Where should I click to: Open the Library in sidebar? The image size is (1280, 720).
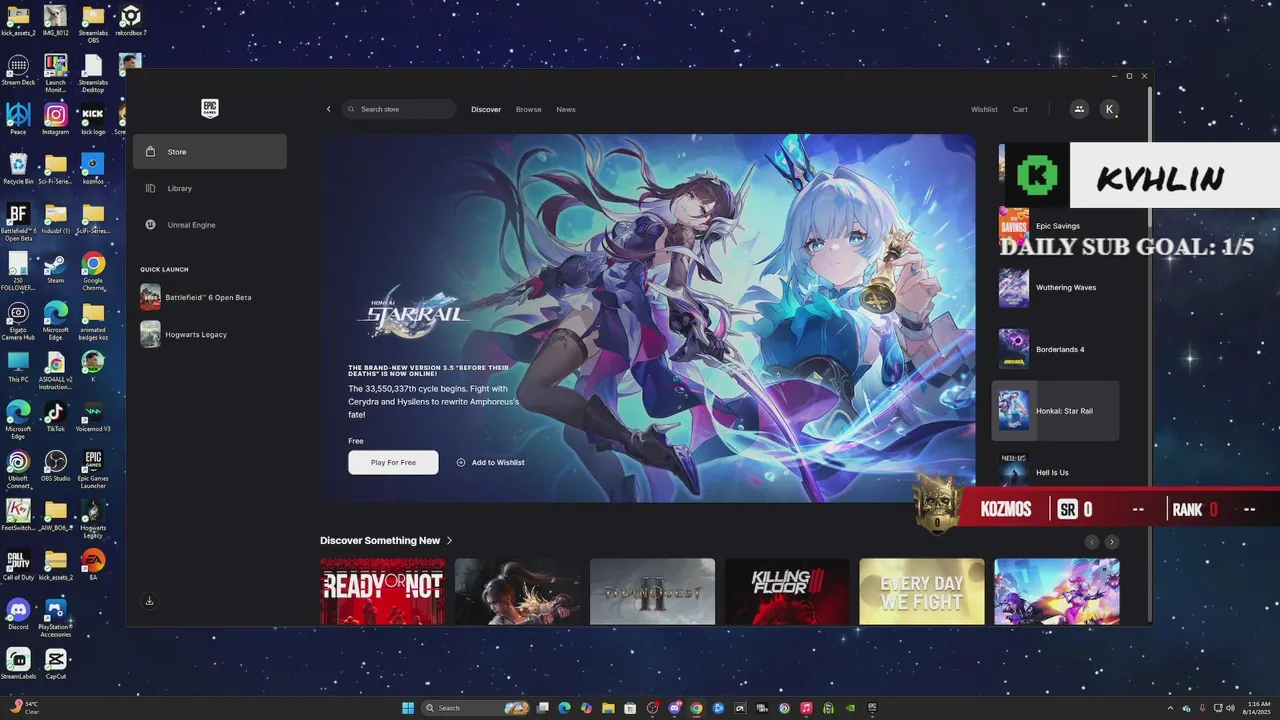click(x=210, y=188)
